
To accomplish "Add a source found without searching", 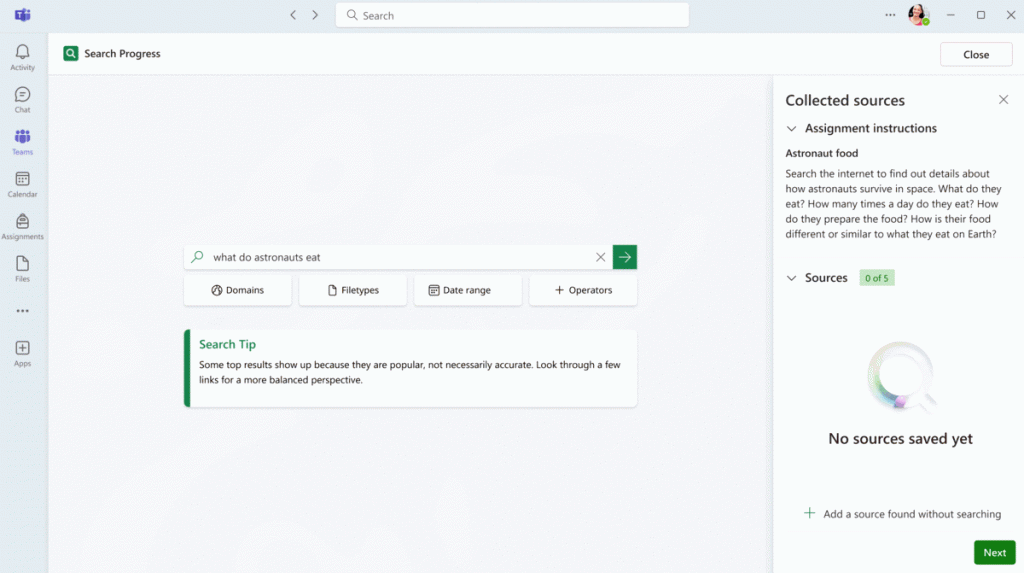I will click(902, 514).
